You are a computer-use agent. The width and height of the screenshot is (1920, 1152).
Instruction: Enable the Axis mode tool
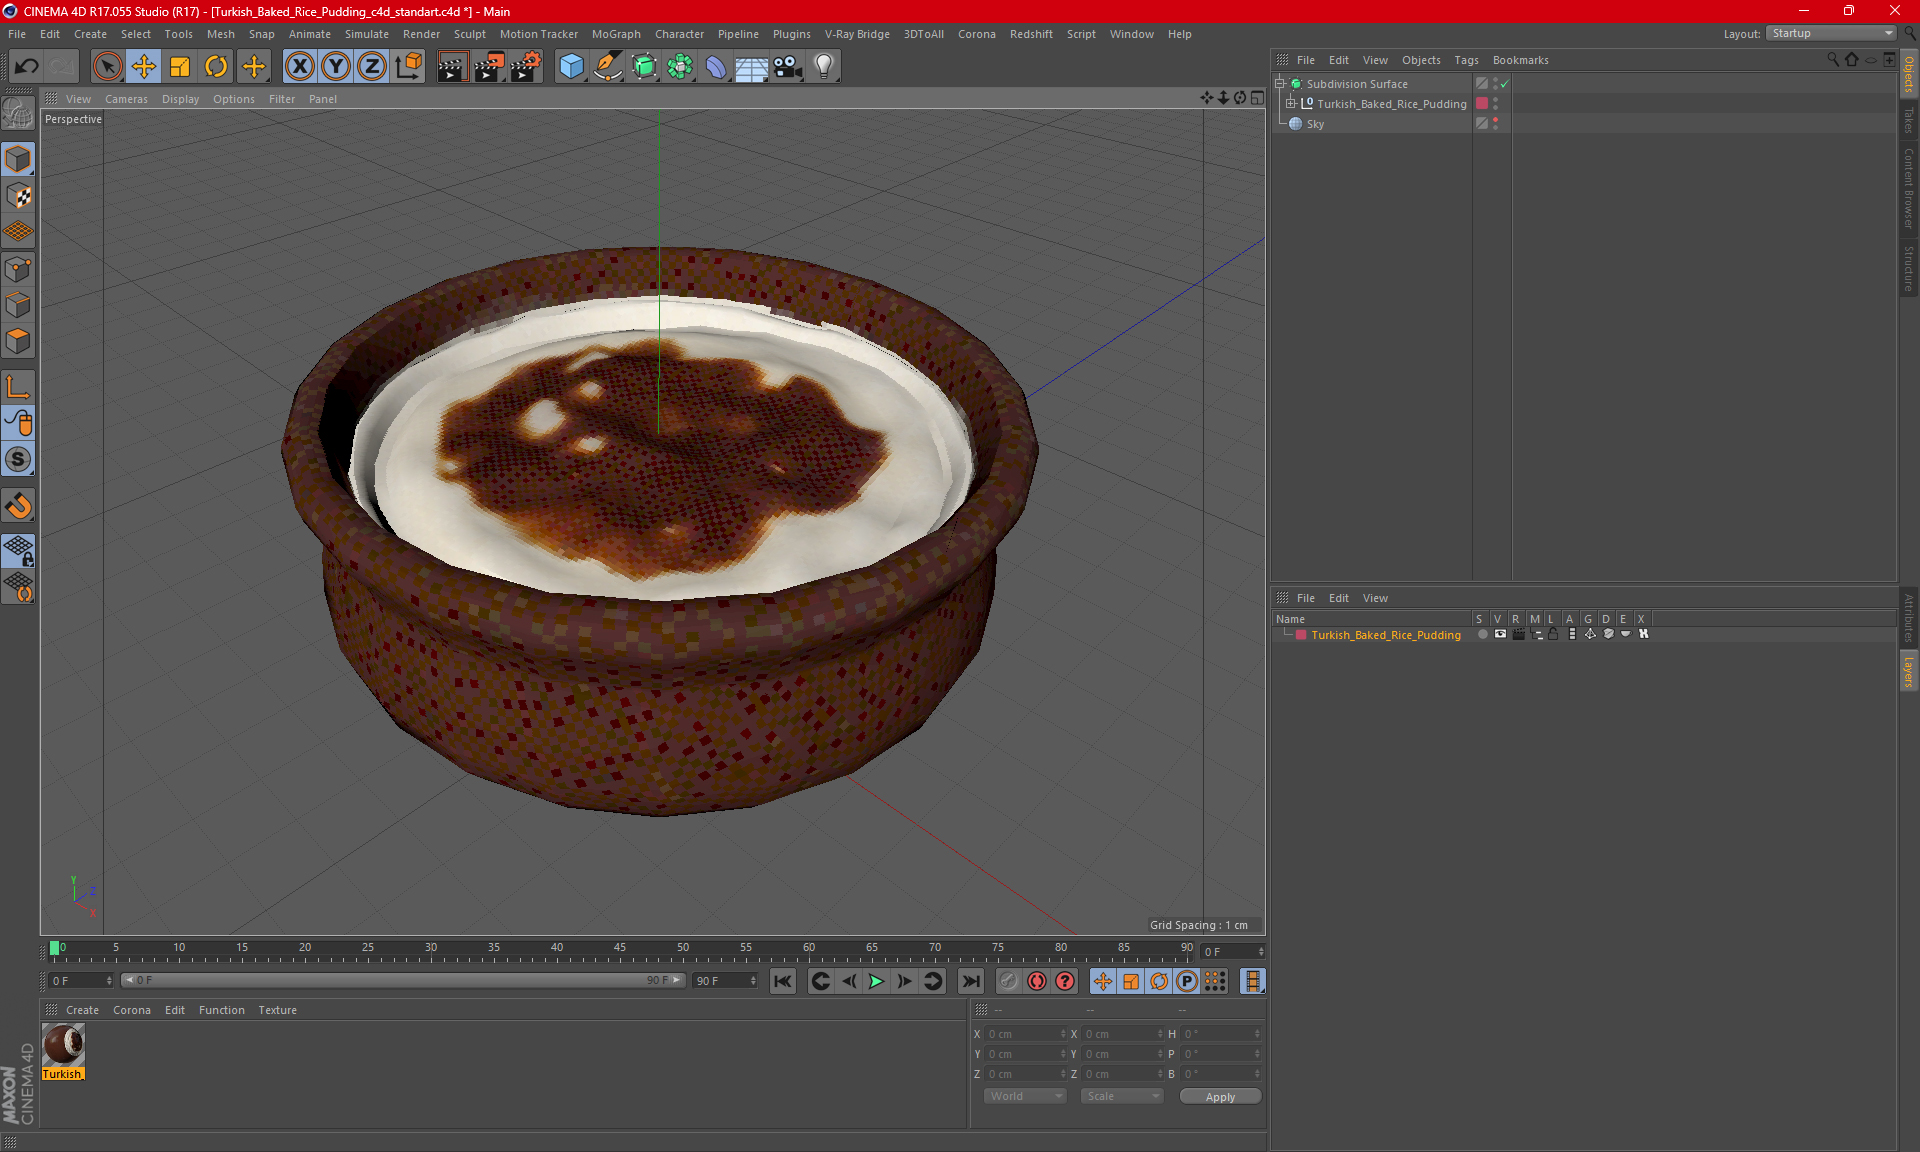(x=18, y=387)
